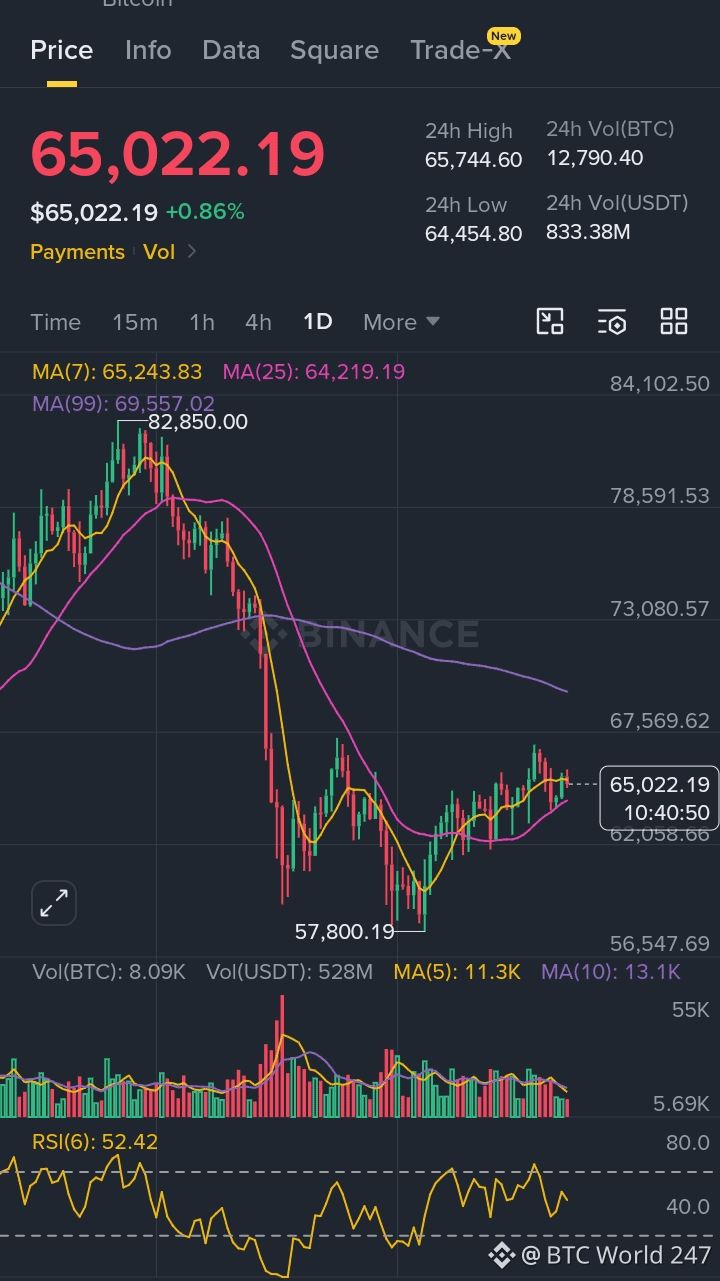
Task: Open the four-square grid layout icon
Action: (x=674, y=321)
